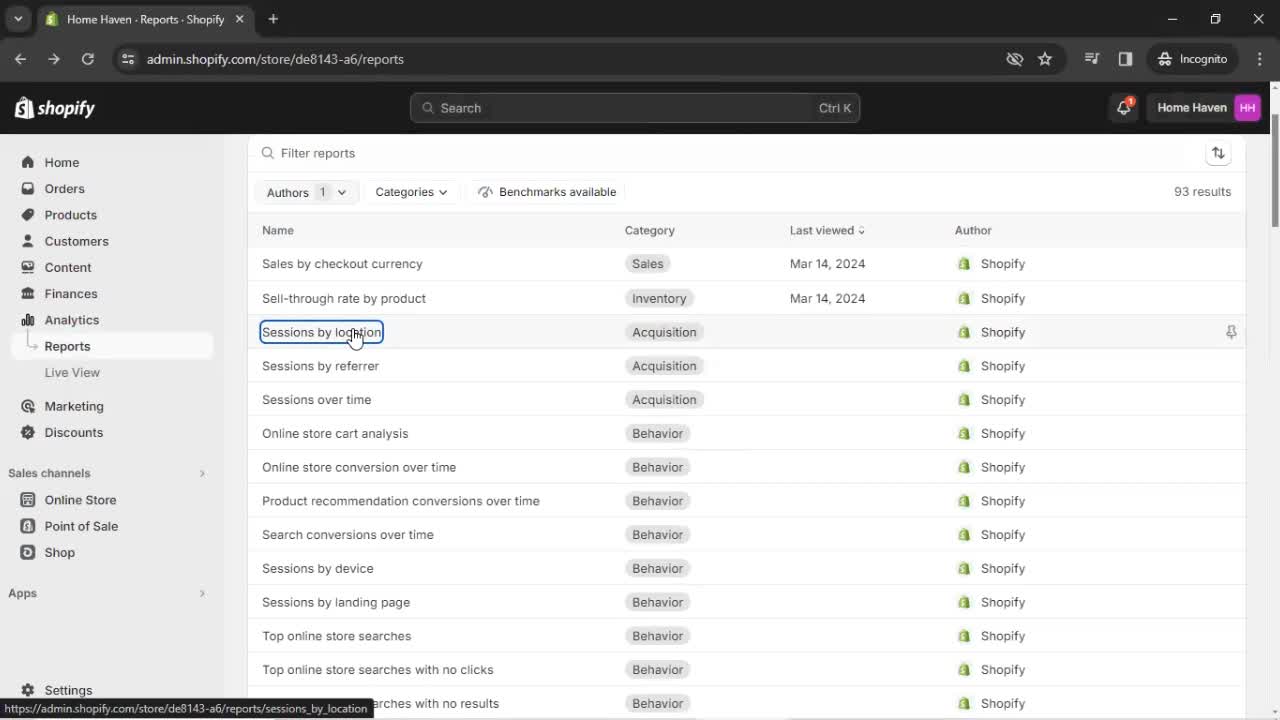Click the Name column header
This screenshot has width=1280, height=720.
278,230
